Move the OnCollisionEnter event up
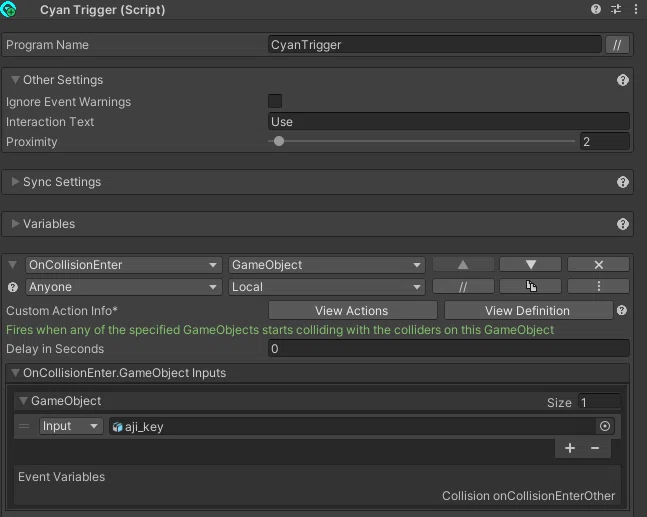 pyautogui.click(x=463, y=264)
